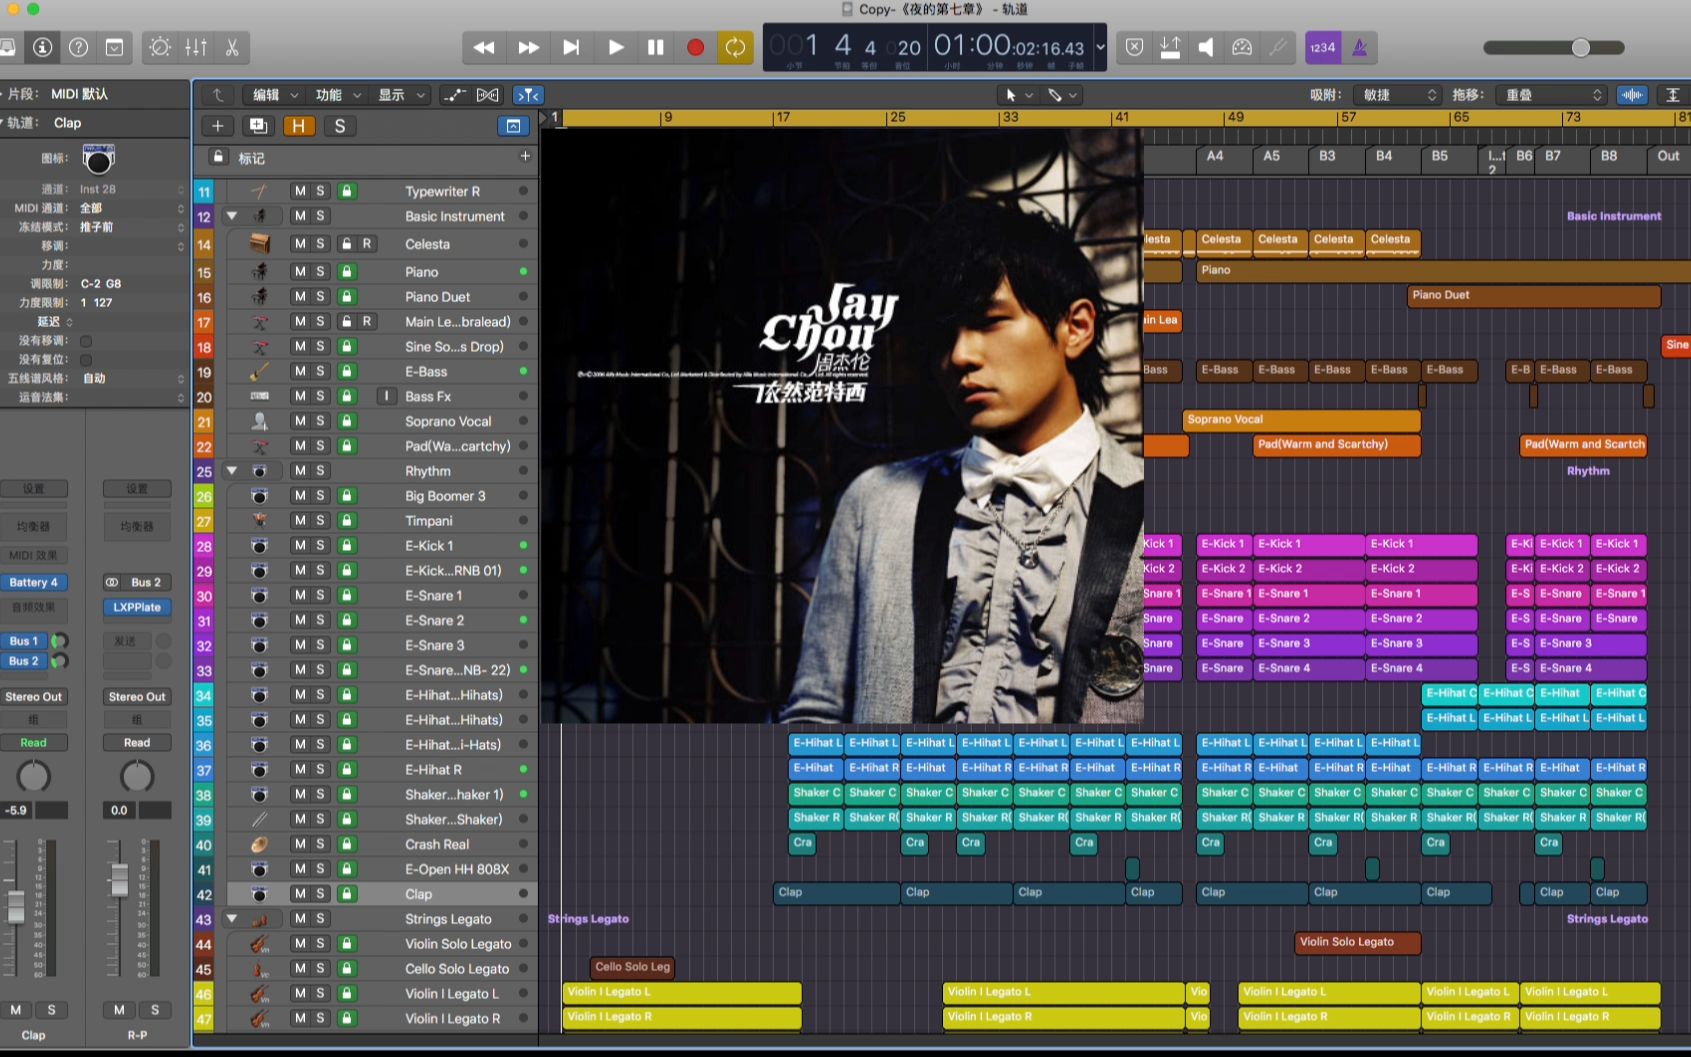Screen dimensions: 1691x1057
Task: Click the rewind transport button
Action: coord(484,47)
